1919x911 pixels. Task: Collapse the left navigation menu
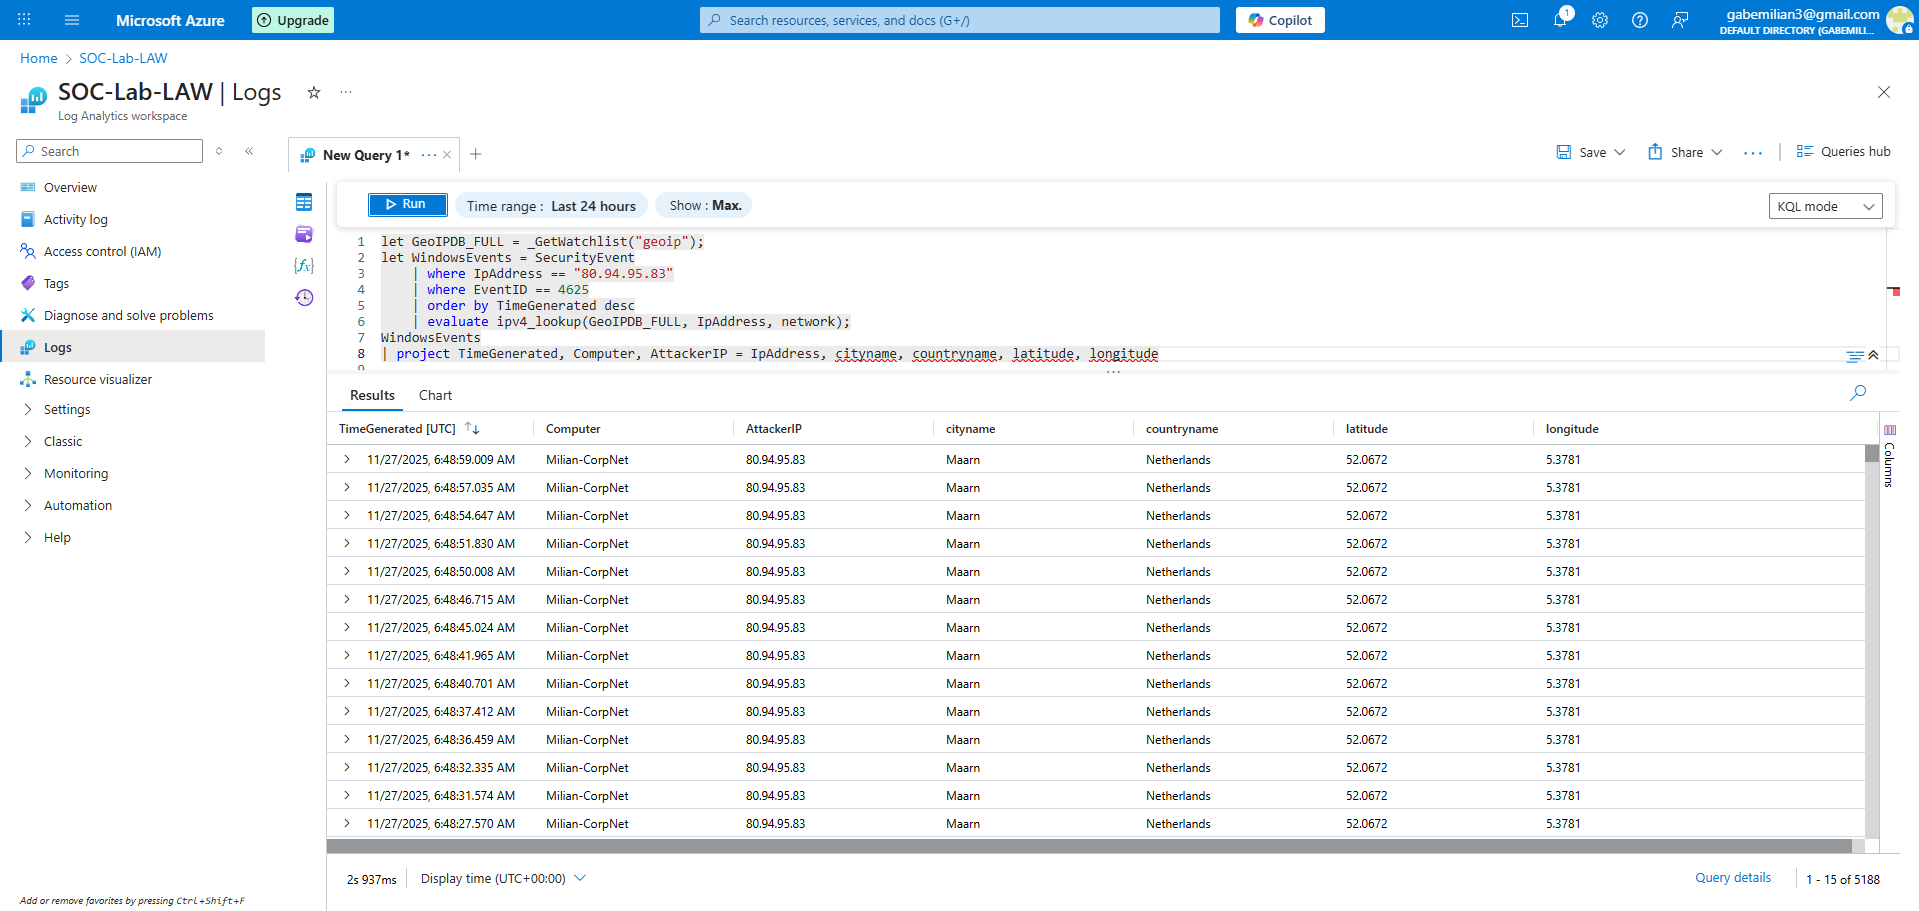pyautogui.click(x=249, y=151)
